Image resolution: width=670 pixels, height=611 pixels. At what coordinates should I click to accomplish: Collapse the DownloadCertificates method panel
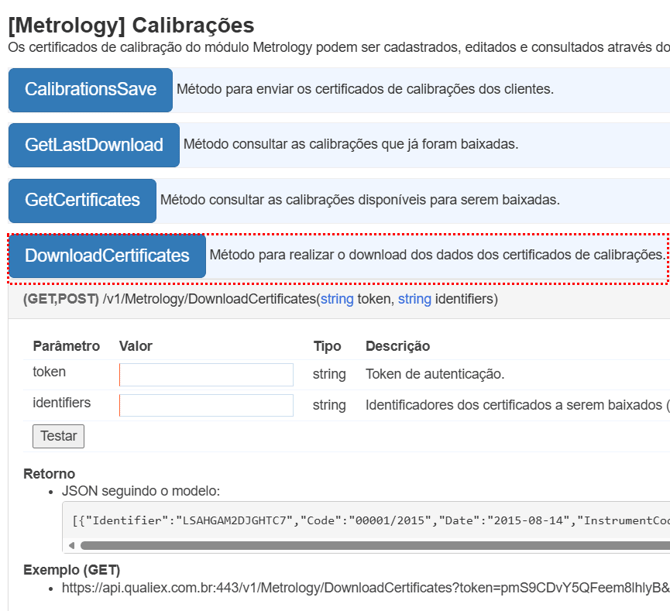coord(107,256)
